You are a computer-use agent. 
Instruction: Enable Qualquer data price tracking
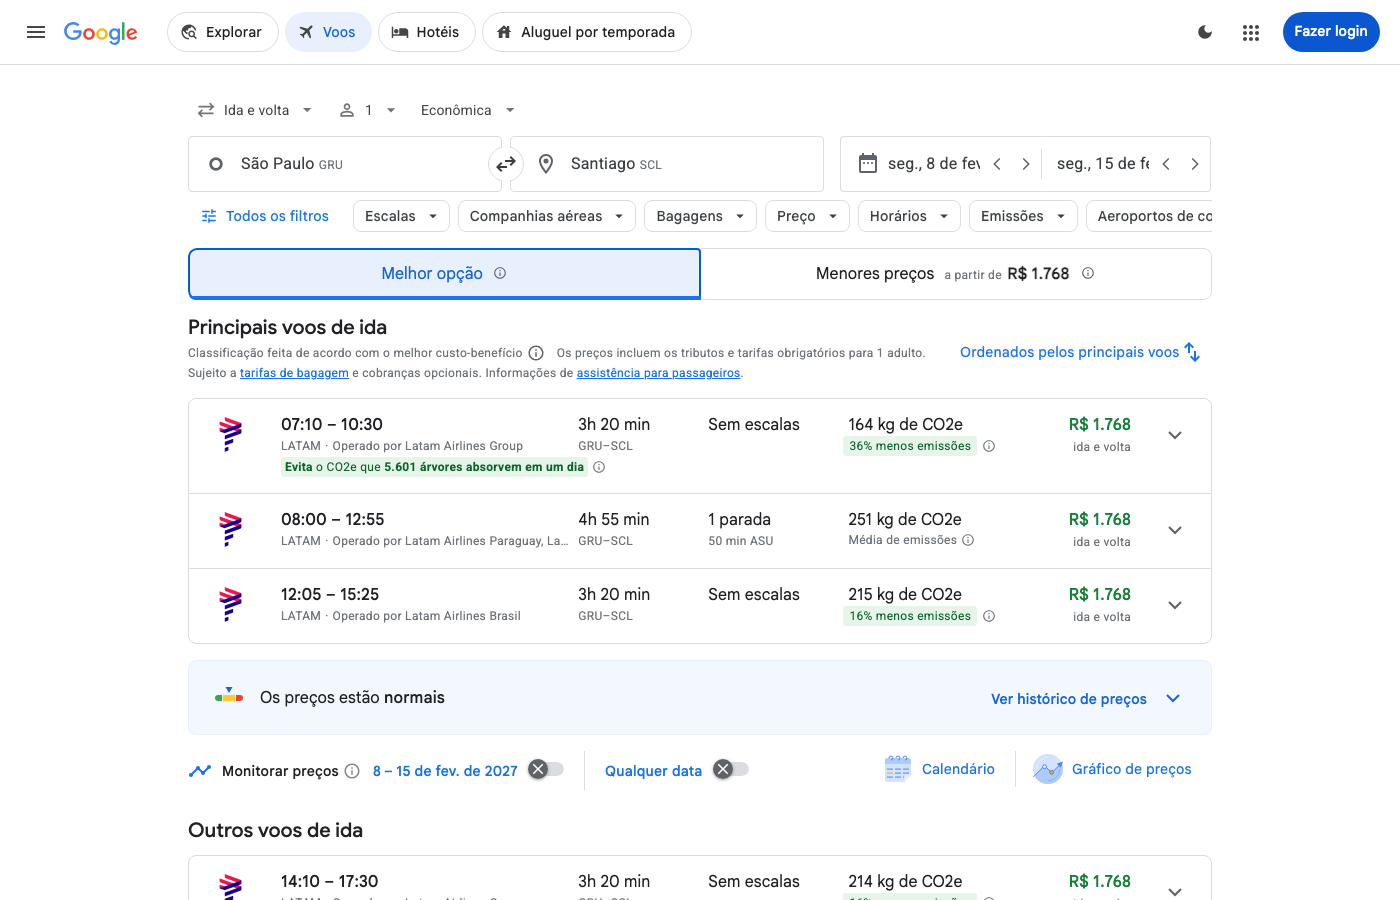click(x=731, y=769)
